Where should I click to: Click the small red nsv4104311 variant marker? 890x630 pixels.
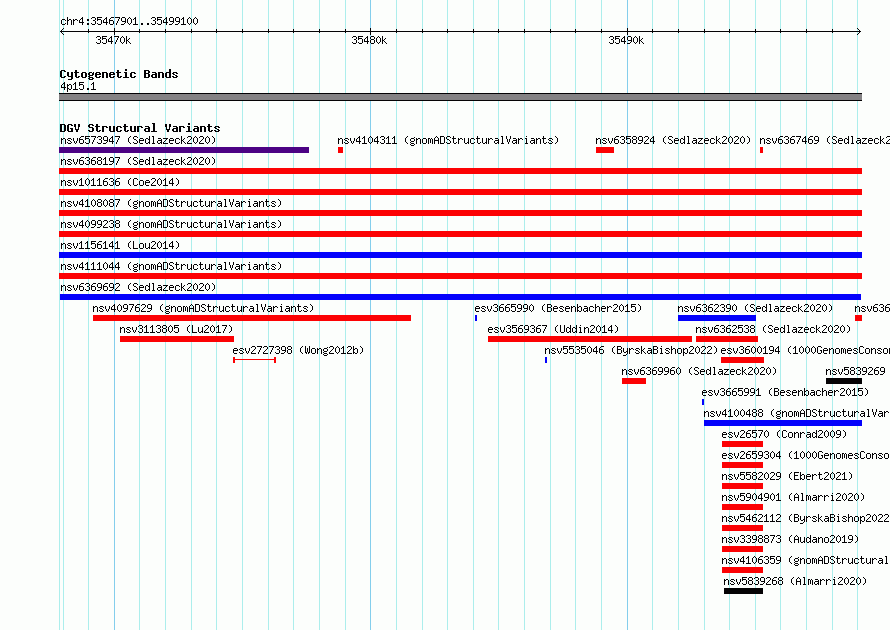pos(341,150)
